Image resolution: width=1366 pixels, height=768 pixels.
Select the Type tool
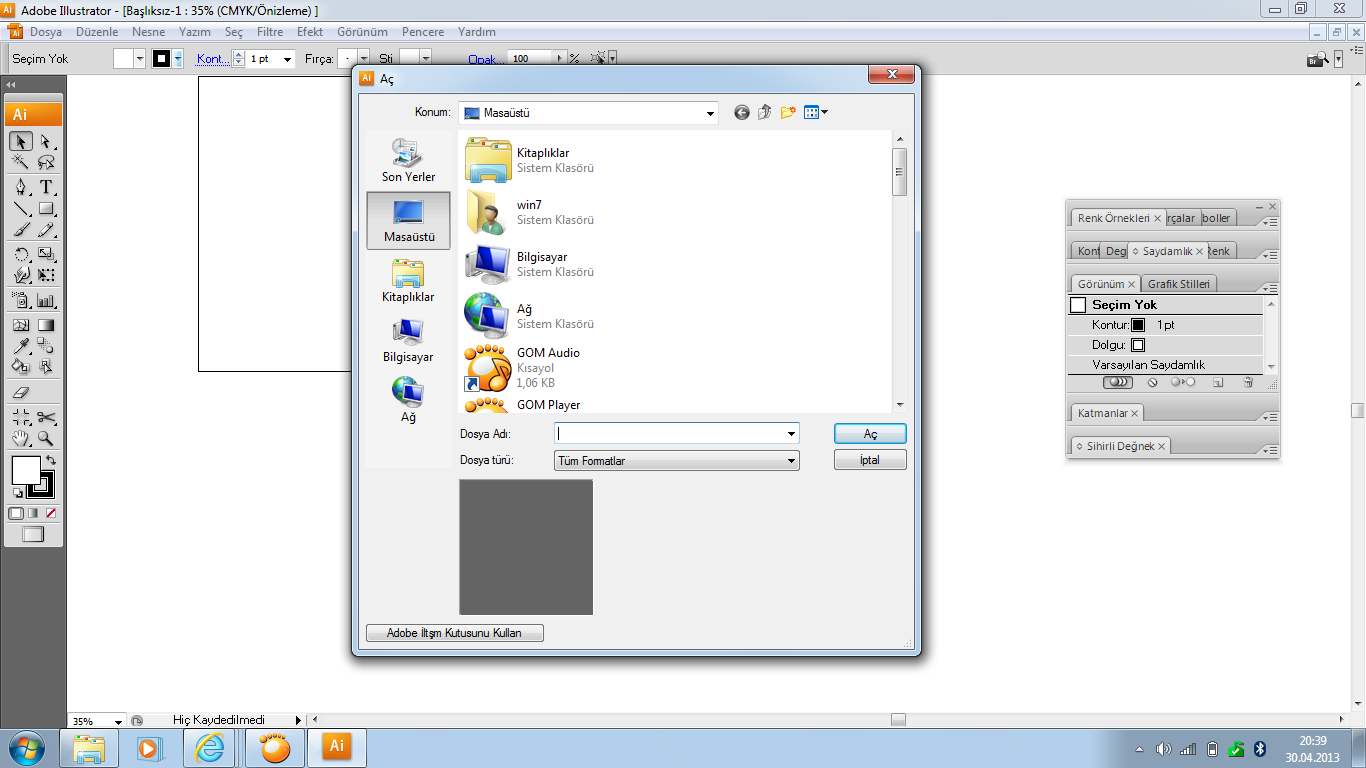click(x=46, y=187)
